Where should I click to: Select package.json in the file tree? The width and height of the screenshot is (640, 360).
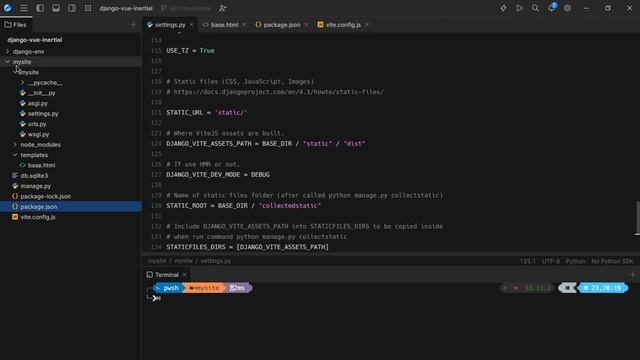39,207
